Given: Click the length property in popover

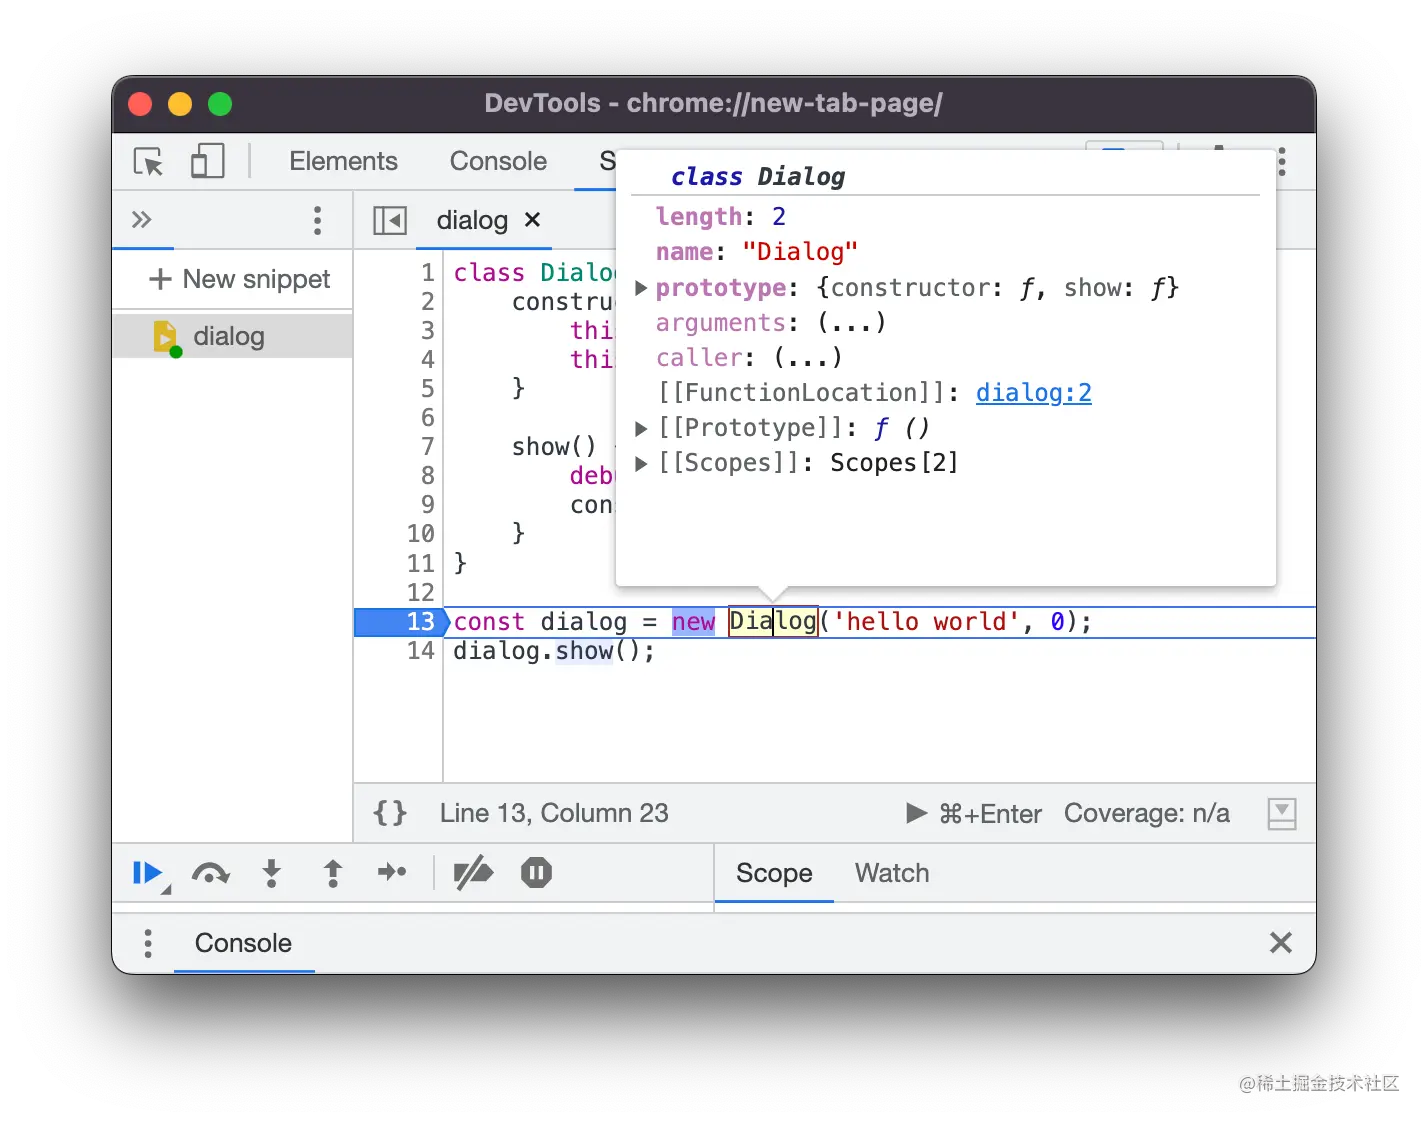Looking at the screenshot, I should 721,217.
